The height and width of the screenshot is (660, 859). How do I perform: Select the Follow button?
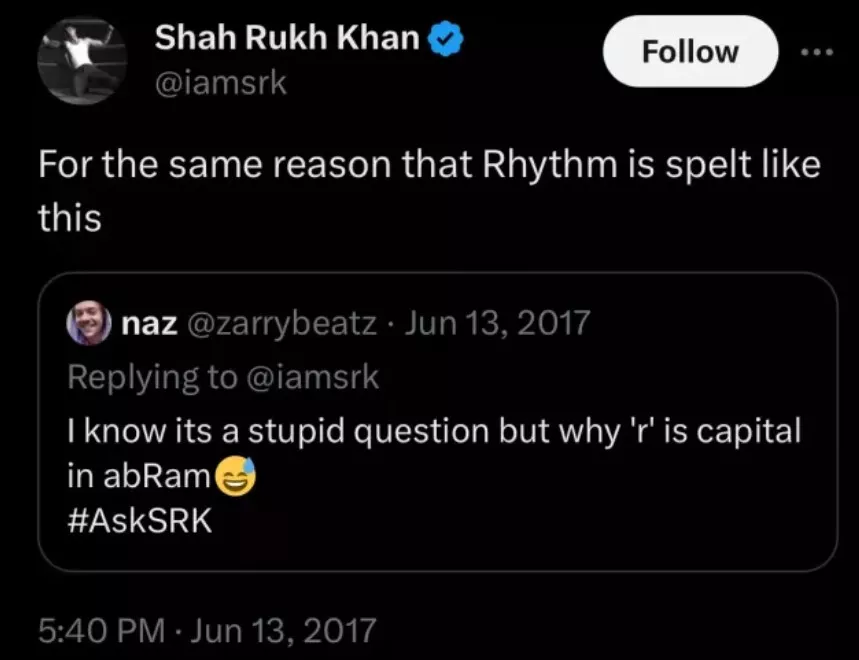[689, 52]
